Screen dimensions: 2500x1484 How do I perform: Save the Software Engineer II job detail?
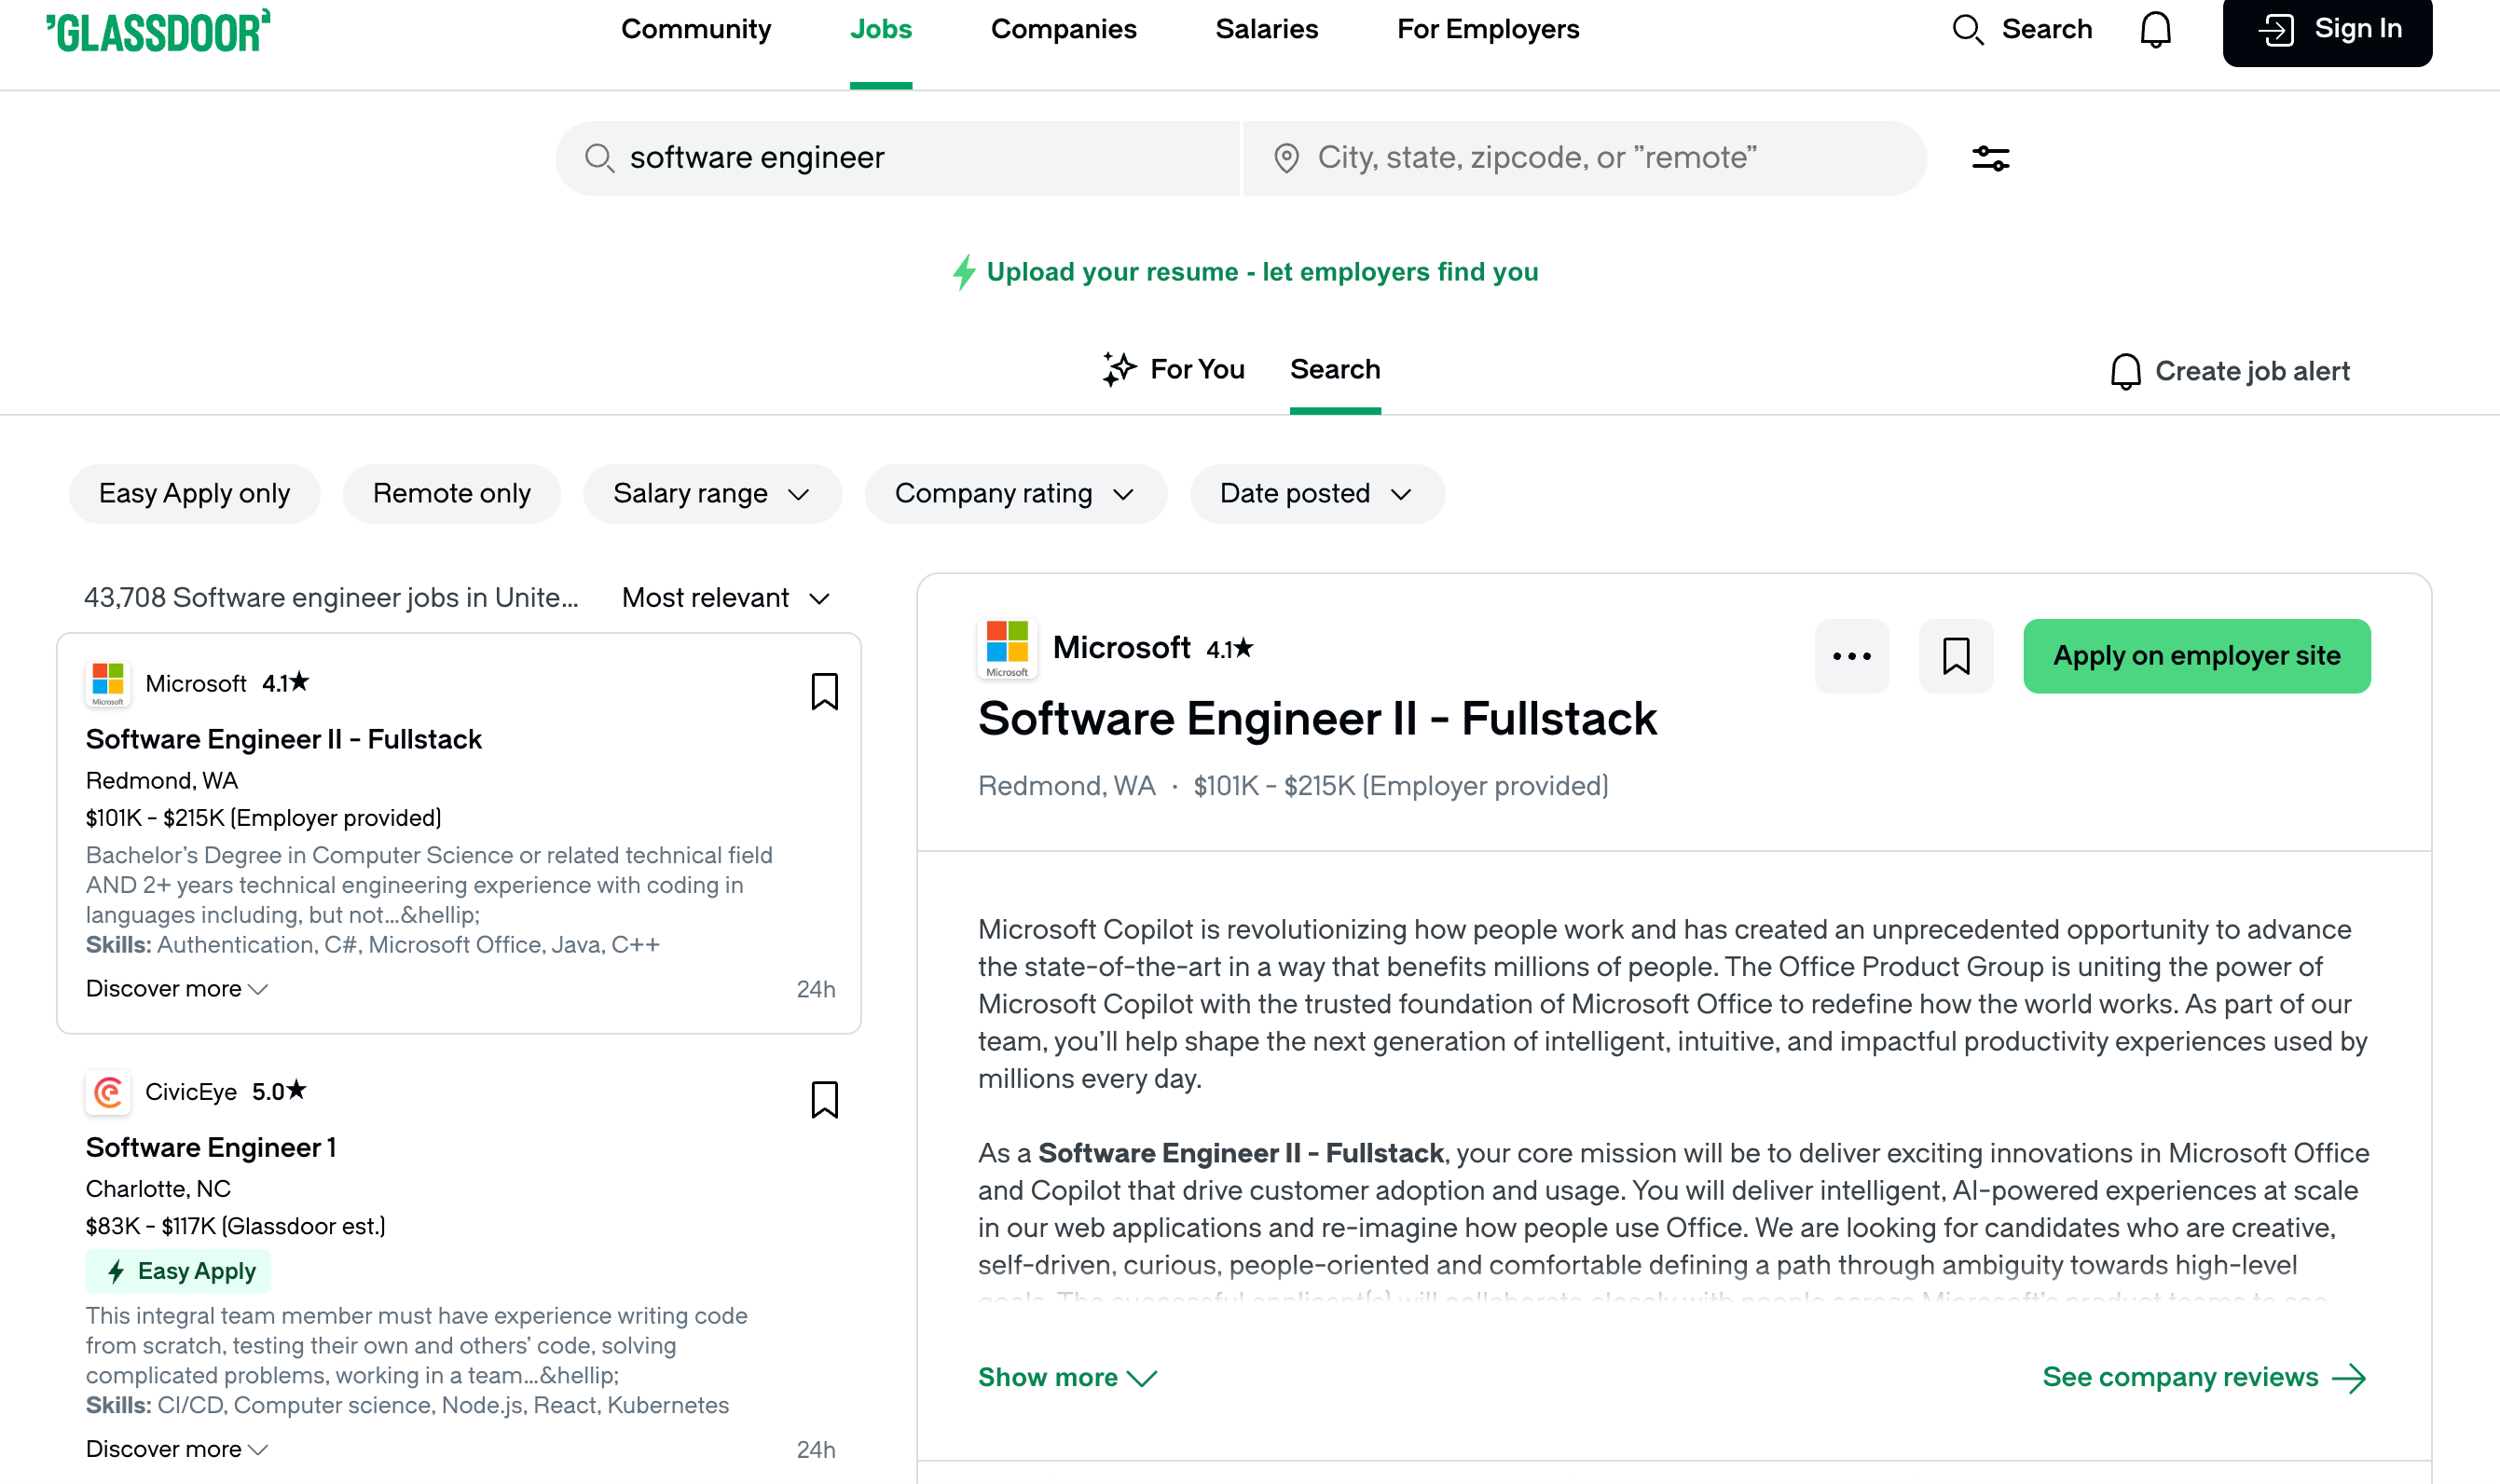pos(1956,656)
